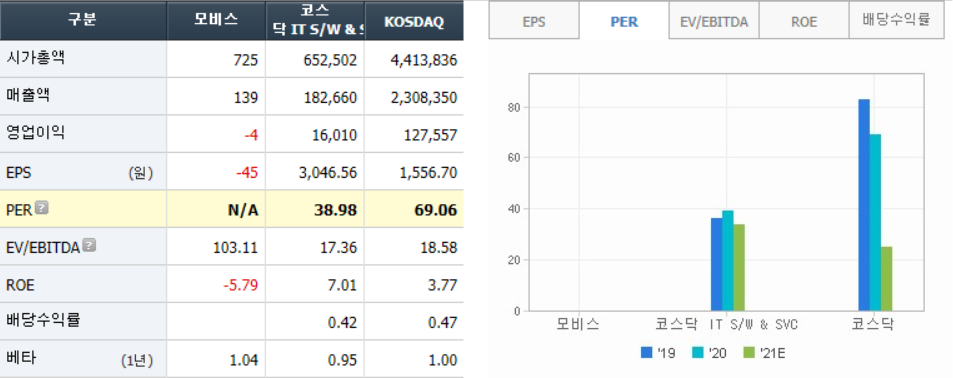
Task: Switch to the EV/EBITDA chart tab
Action: pos(714,21)
